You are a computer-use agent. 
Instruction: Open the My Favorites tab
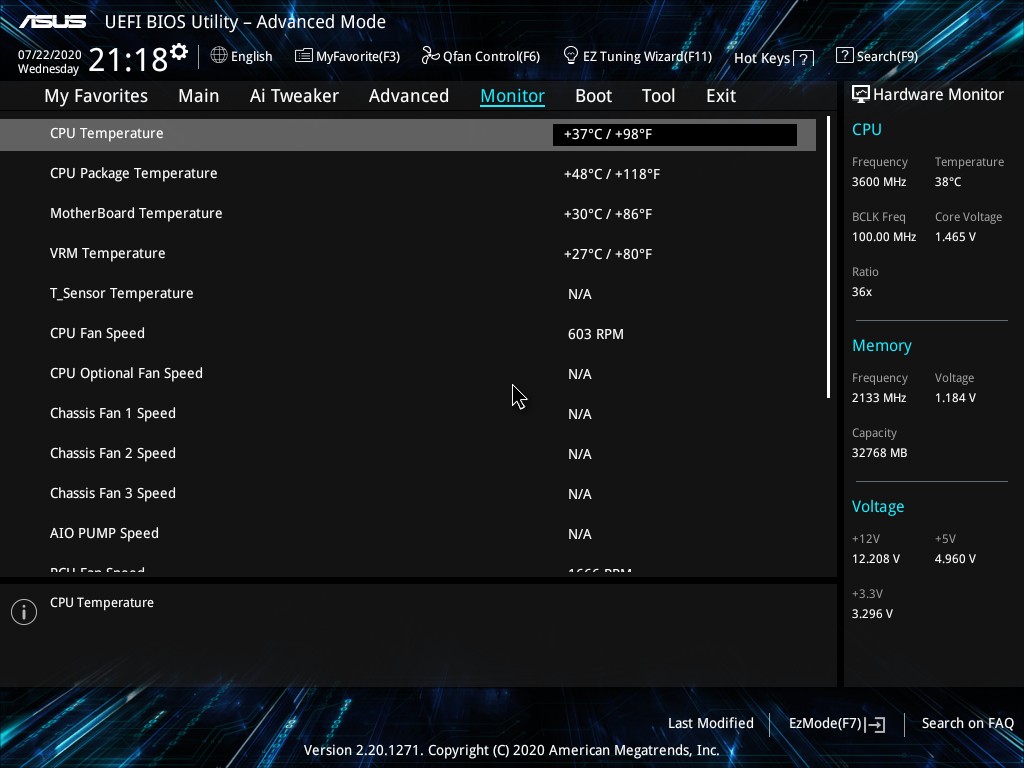pyautogui.click(x=96, y=96)
